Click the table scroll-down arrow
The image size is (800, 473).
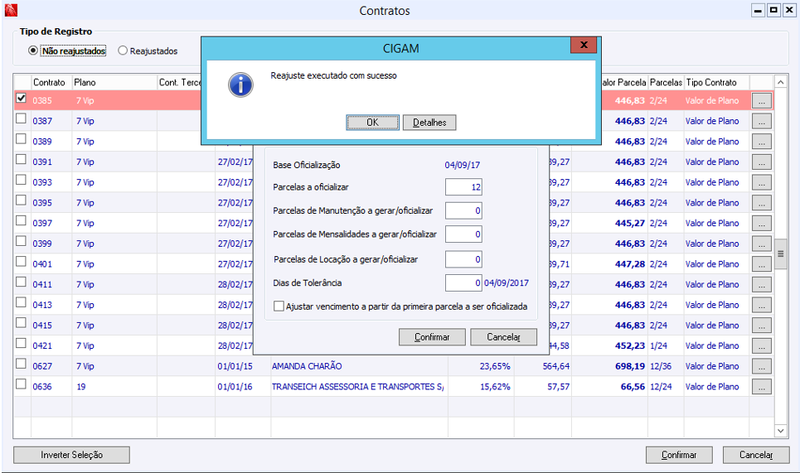click(x=780, y=431)
